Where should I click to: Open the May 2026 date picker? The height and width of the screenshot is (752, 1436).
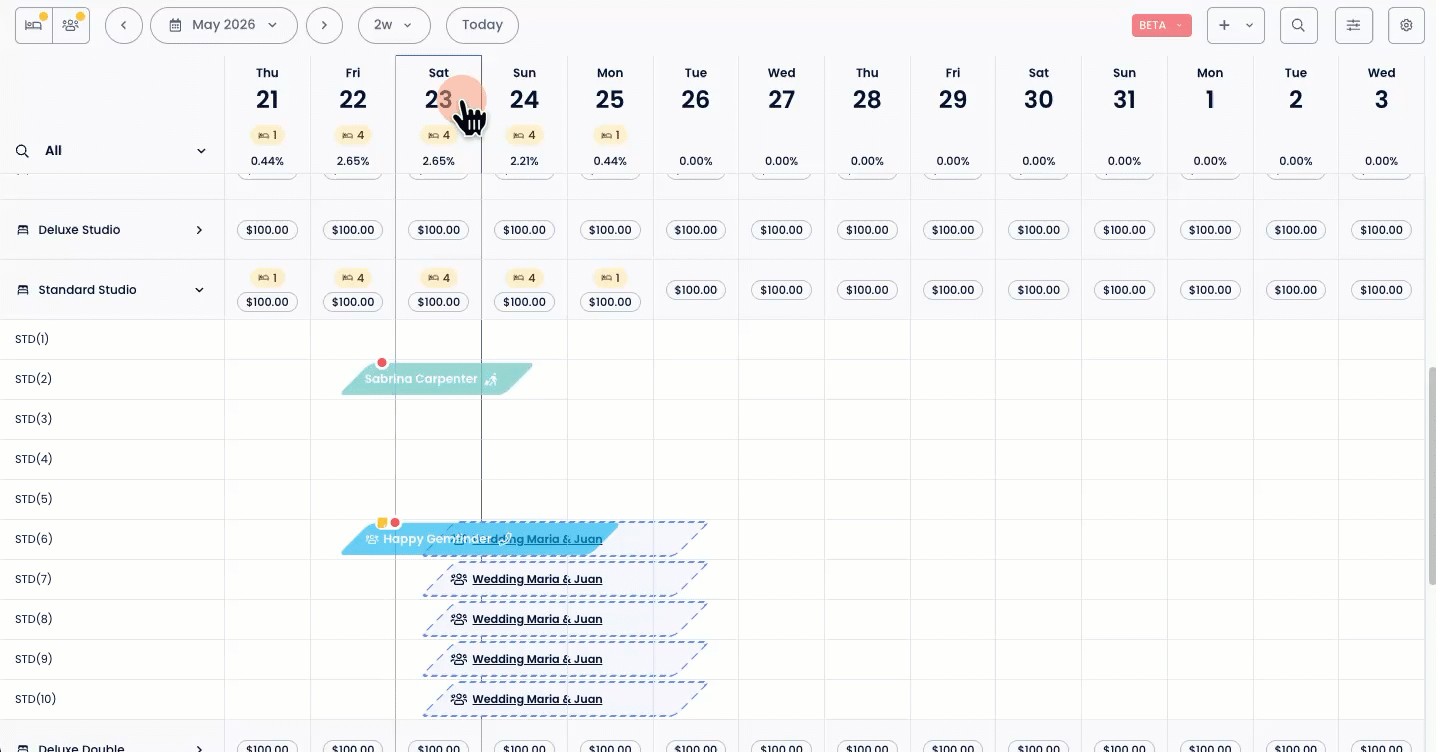pyautogui.click(x=223, y=25)
